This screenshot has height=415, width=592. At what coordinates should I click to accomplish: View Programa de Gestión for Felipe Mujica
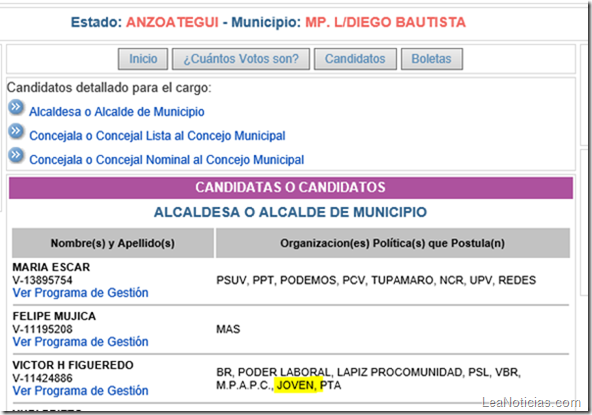pyautogui.click(x=80, y=342)
